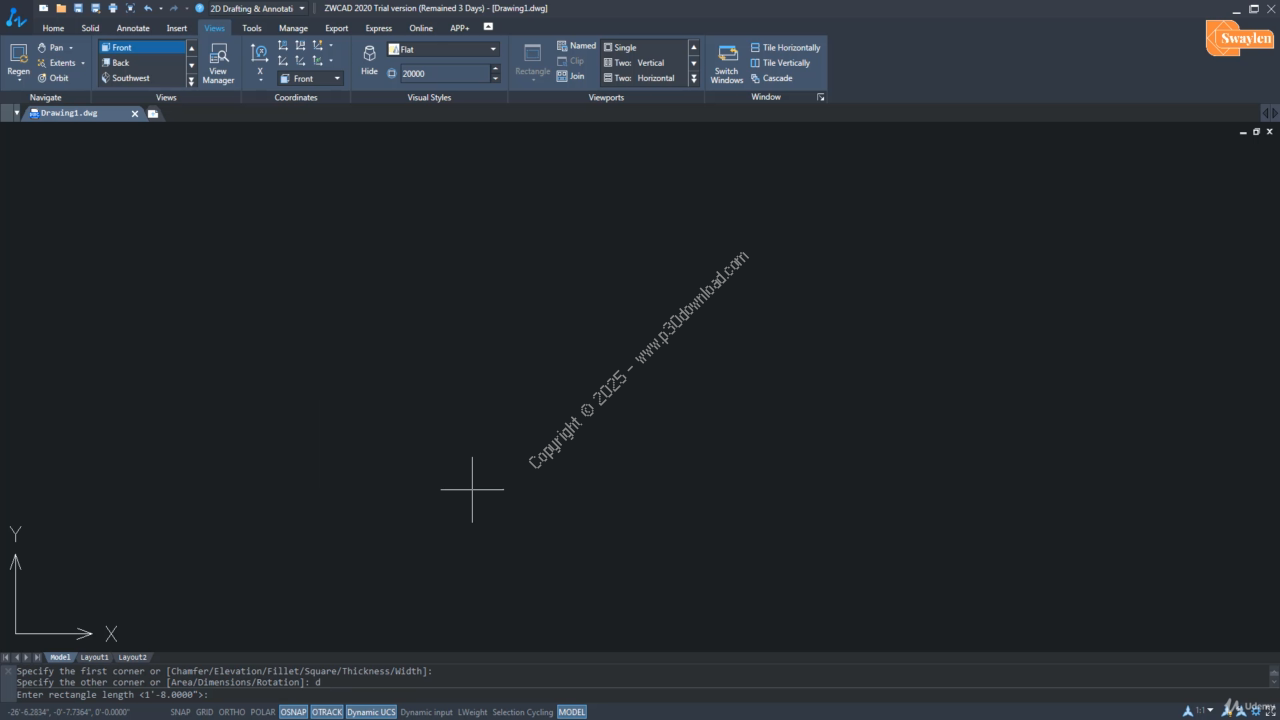Expand the viewports configuration gallery
This screenshot has width=1280, height=720.
point(694,79)
